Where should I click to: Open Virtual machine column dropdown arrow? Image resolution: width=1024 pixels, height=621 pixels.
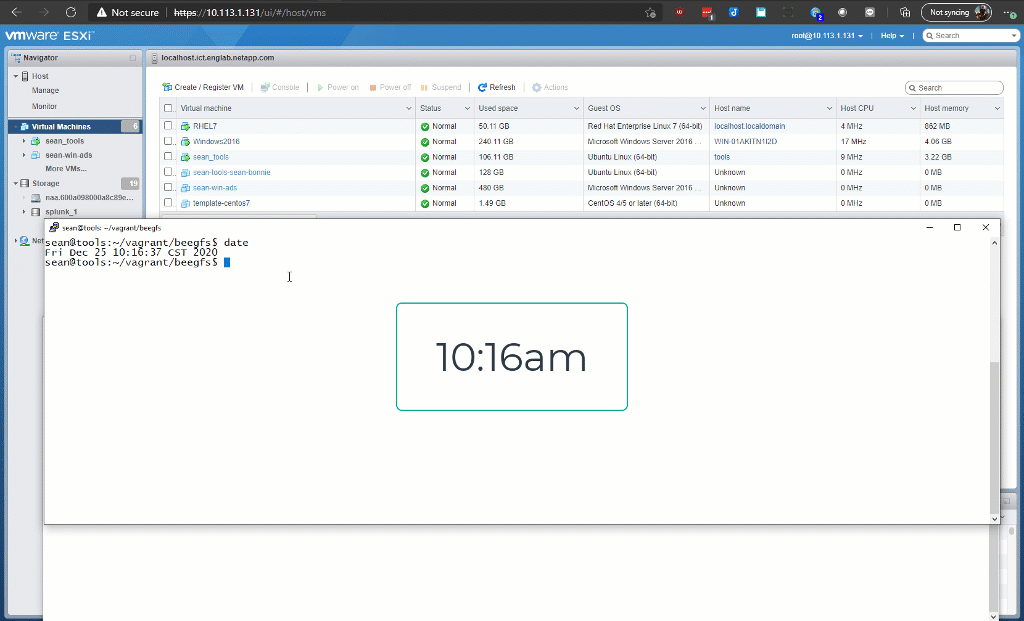click(409, 108)
